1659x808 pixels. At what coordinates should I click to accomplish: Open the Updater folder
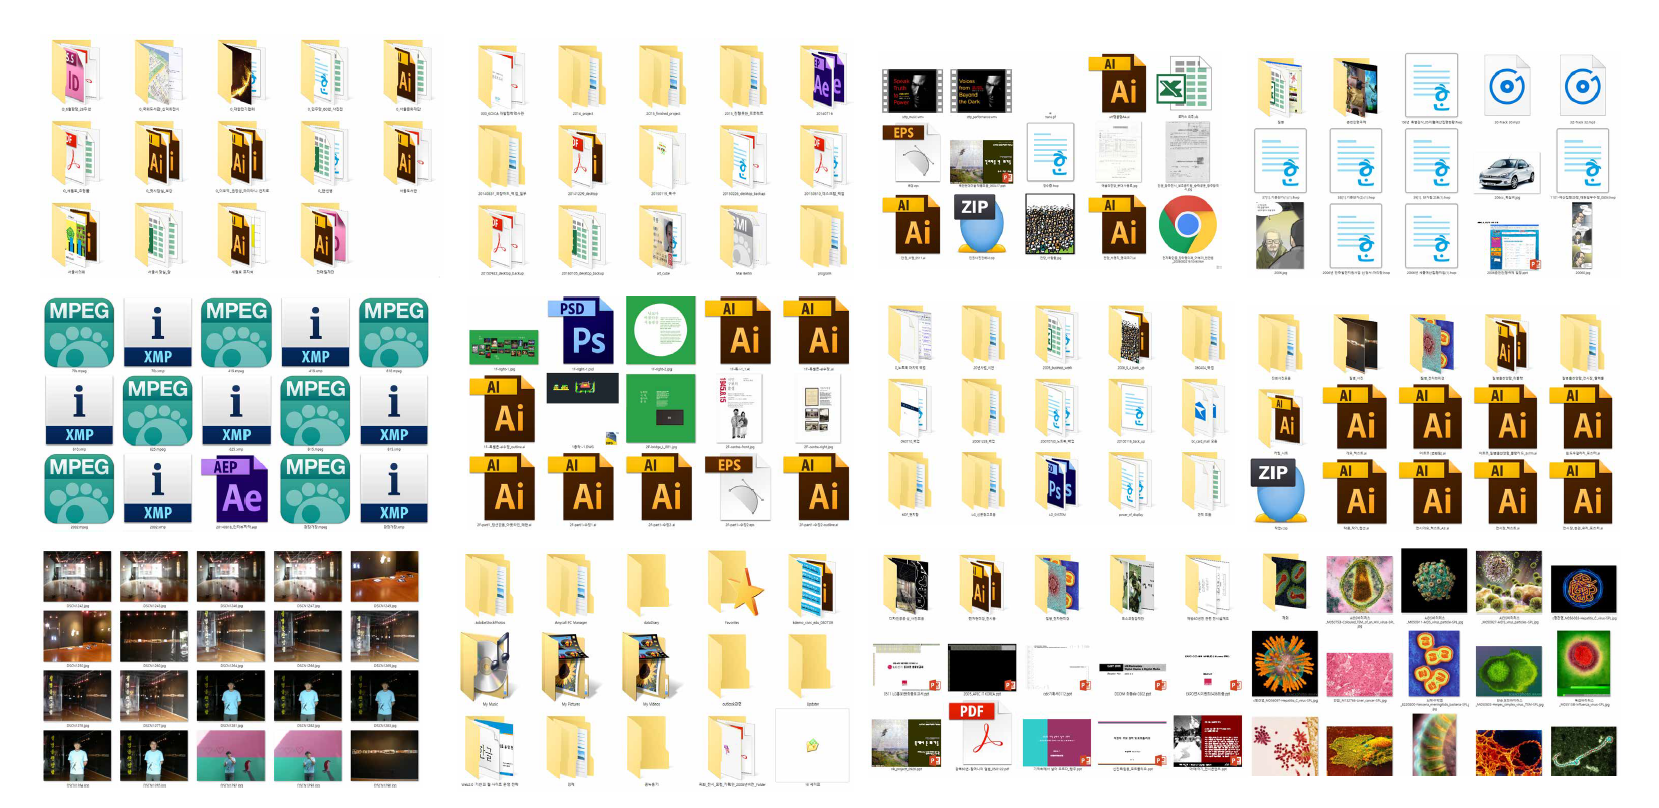click(812, 666)
